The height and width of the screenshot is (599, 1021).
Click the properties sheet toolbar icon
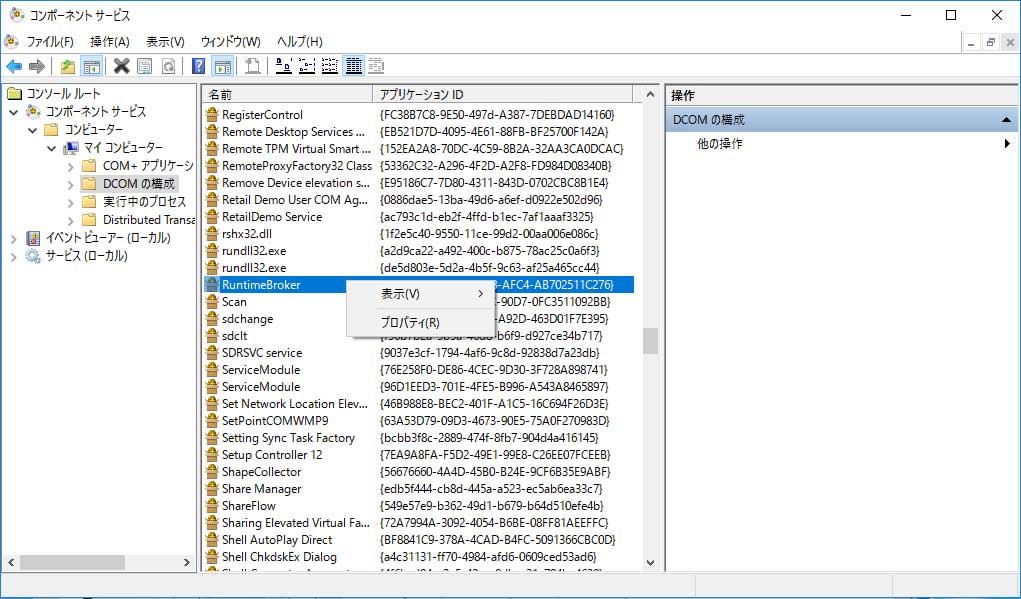144,66
